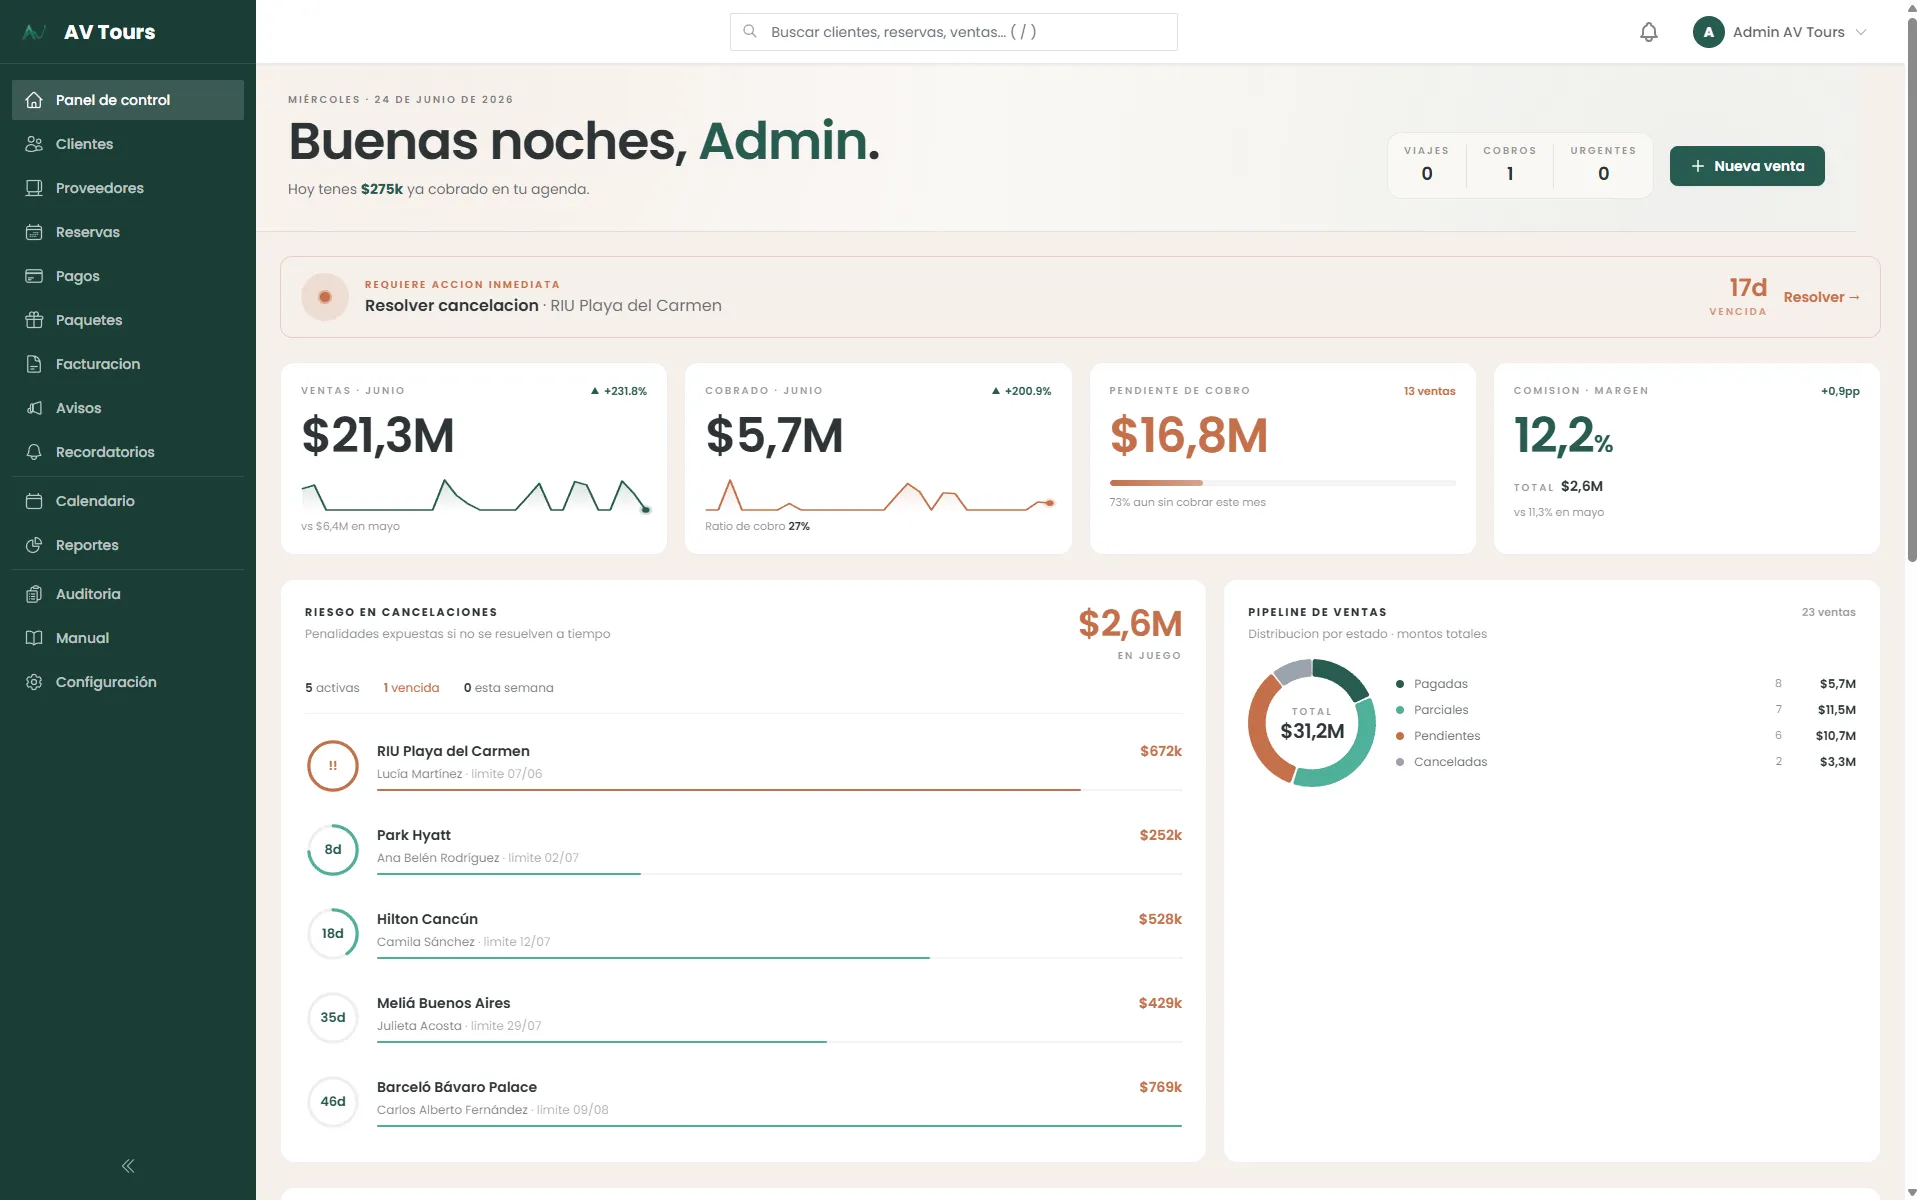Click the Avisos megaphone icon

tap(34, 408)
